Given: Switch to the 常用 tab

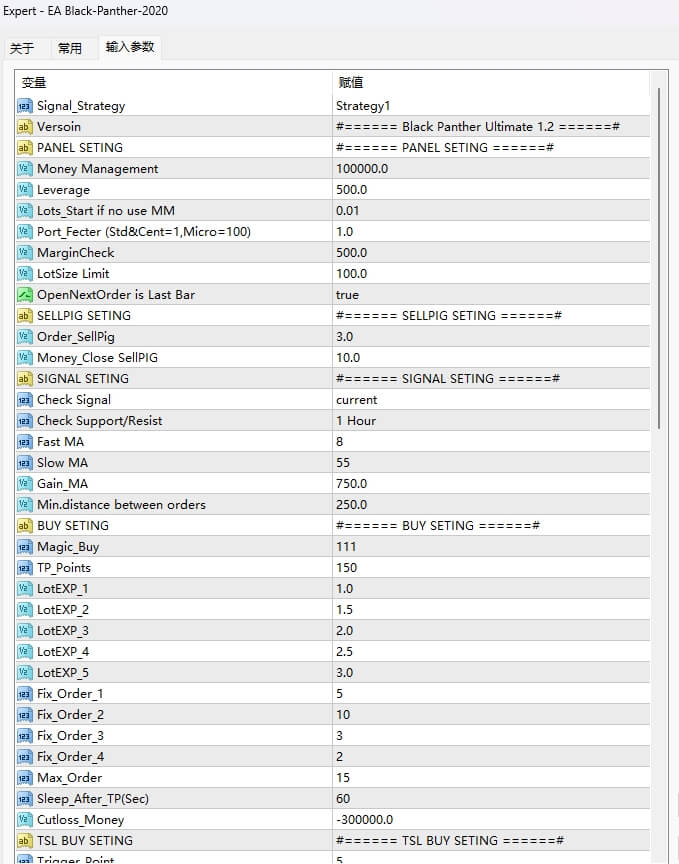Looking at the screenshot, I should [70, 48].
